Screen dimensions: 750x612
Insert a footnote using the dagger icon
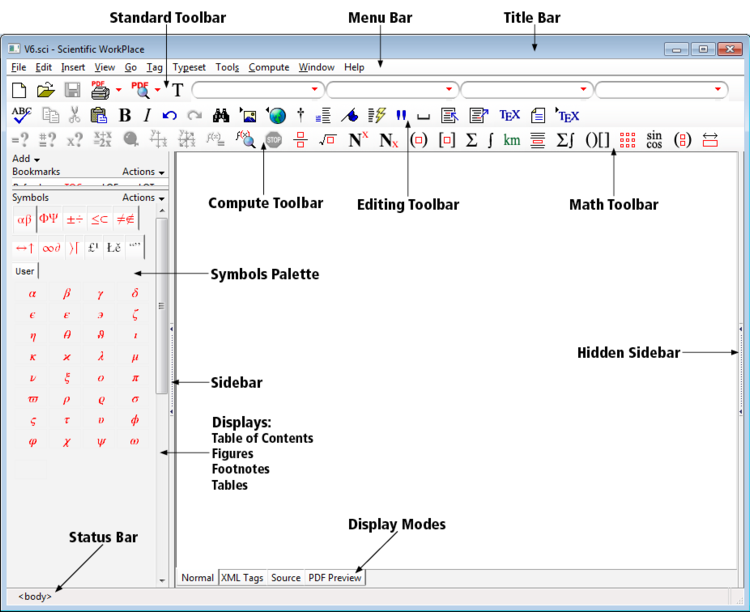(300, 115)
